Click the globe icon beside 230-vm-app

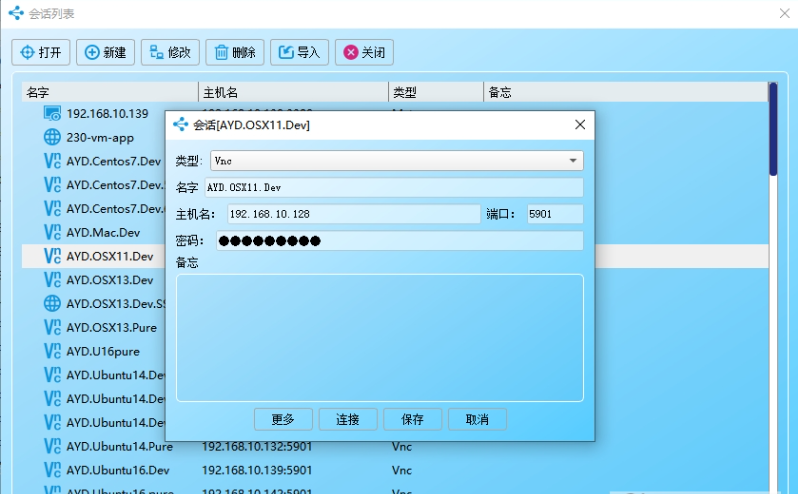coord(52,137)
